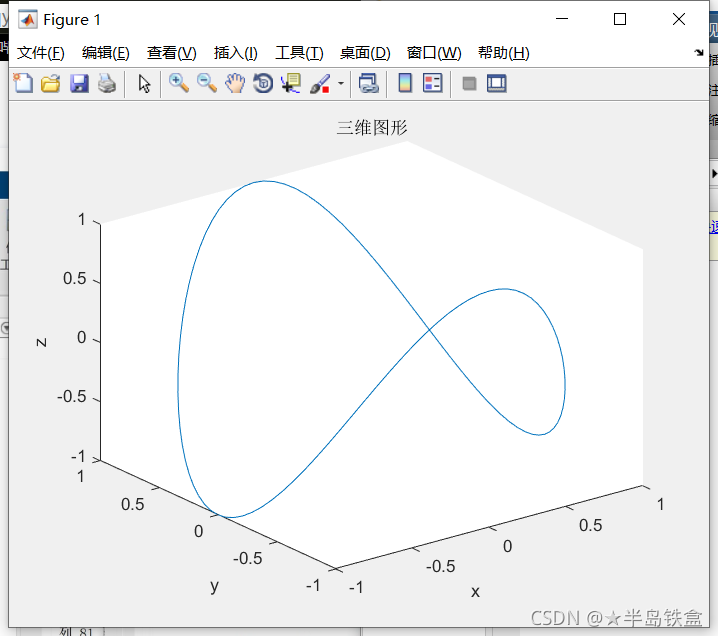718x636 pixels.
Task: Open the 文件(F) menu
Action: pyautogui.click(x=41, y=53)
